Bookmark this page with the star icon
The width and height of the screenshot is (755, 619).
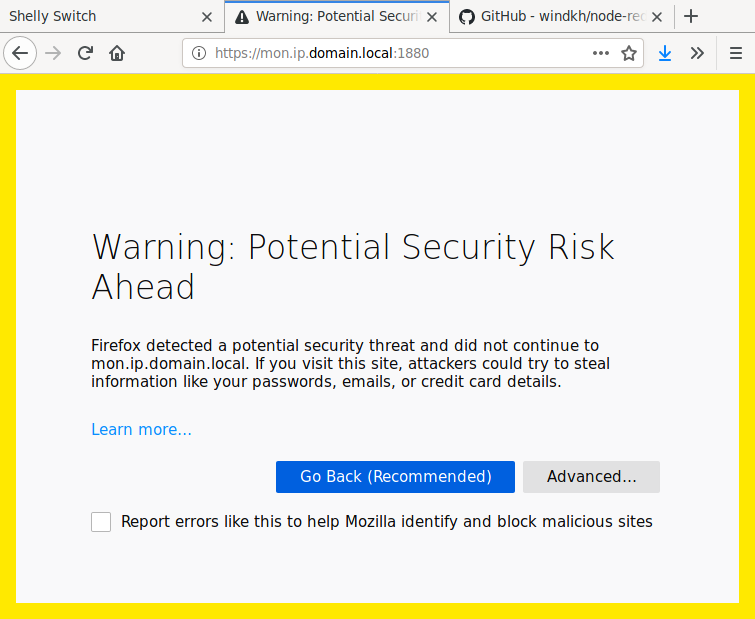(629, 53)
